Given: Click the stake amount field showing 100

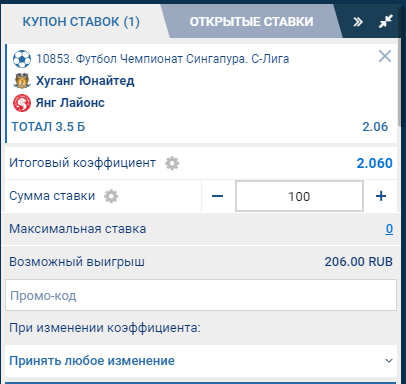Looking at the screenshot, I should tap(299, 196).
